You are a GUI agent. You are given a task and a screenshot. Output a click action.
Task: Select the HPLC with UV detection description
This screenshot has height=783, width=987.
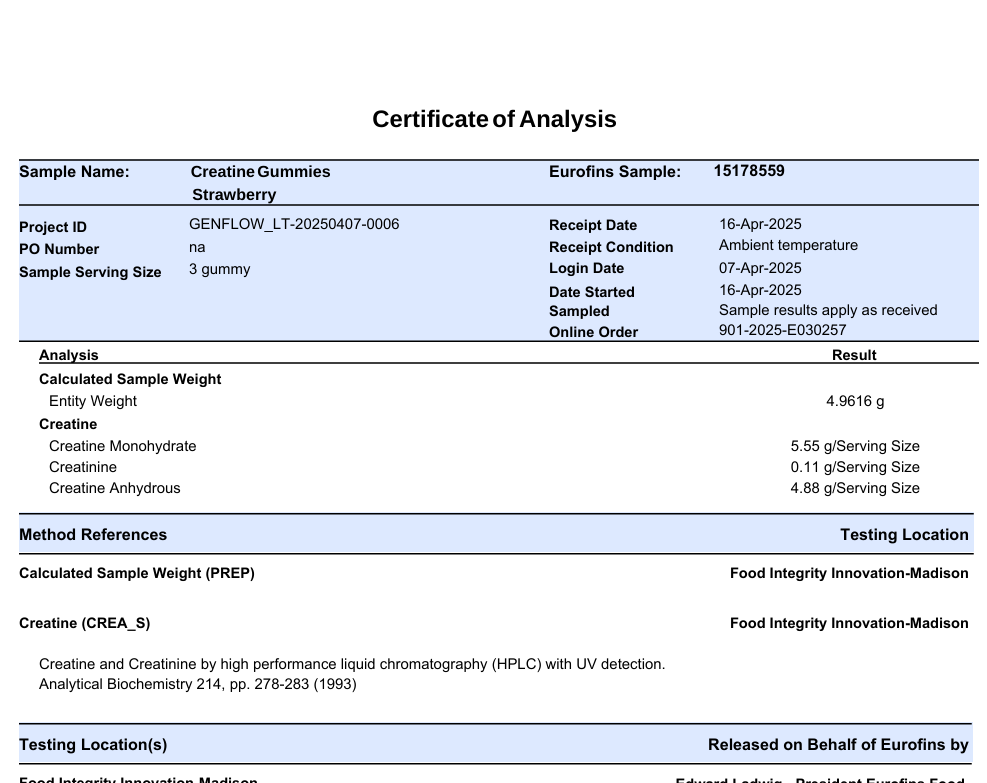tap(352, 664)
